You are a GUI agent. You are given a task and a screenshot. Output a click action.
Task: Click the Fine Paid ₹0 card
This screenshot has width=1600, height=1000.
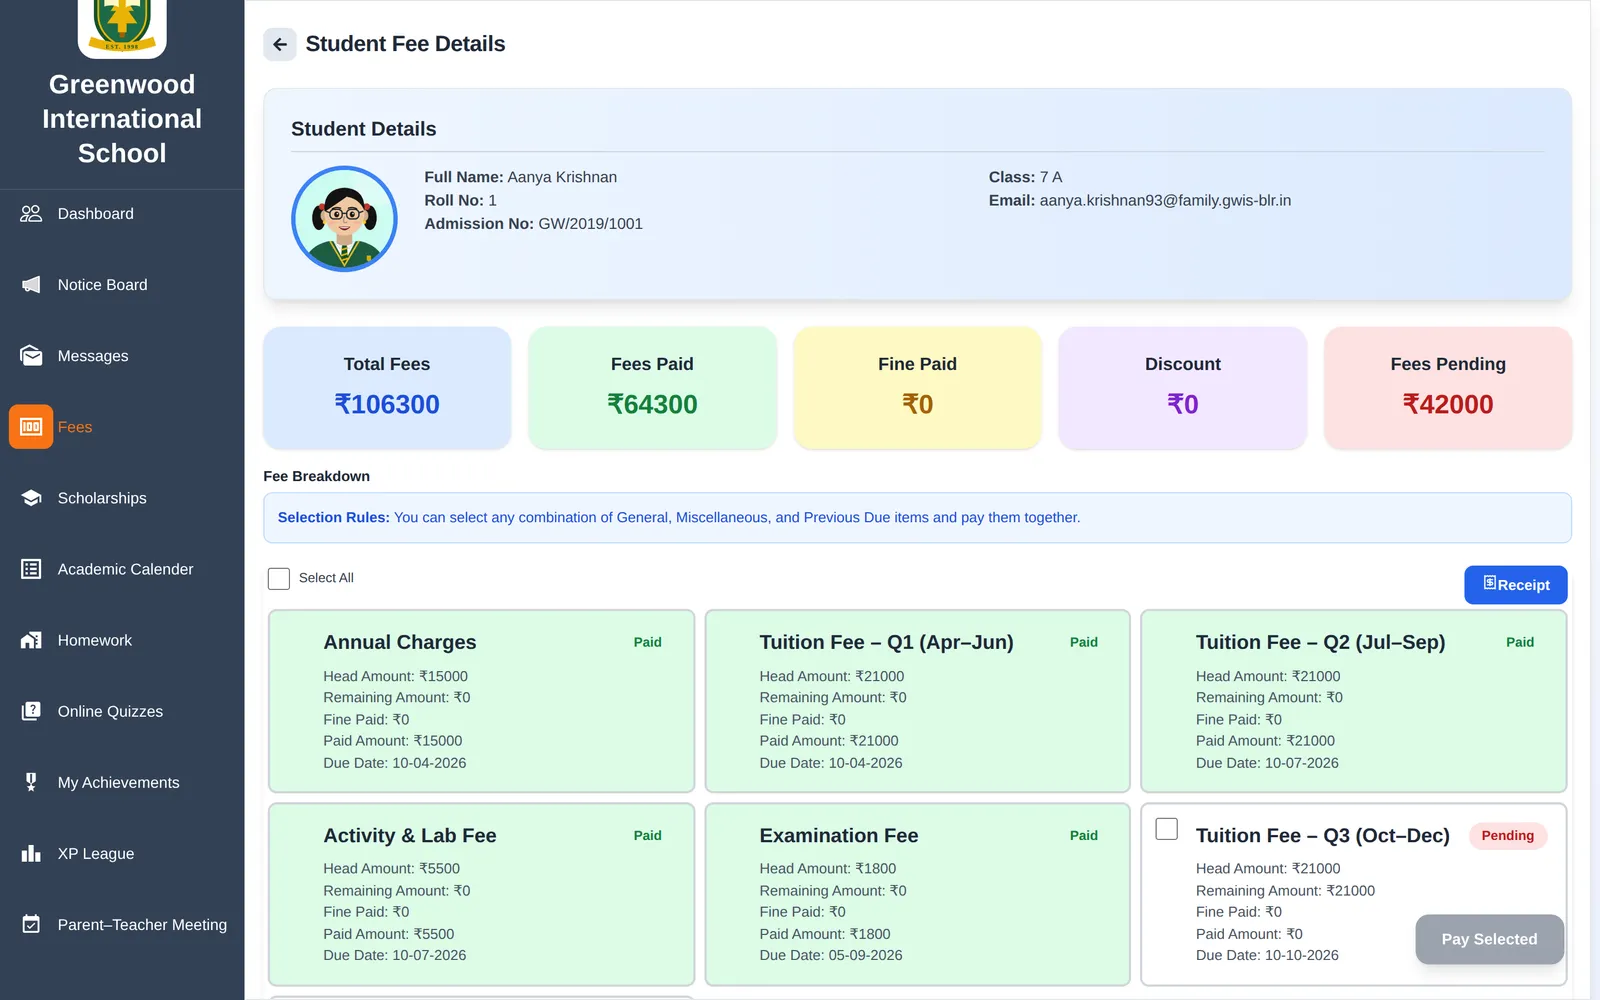[917, 388]
